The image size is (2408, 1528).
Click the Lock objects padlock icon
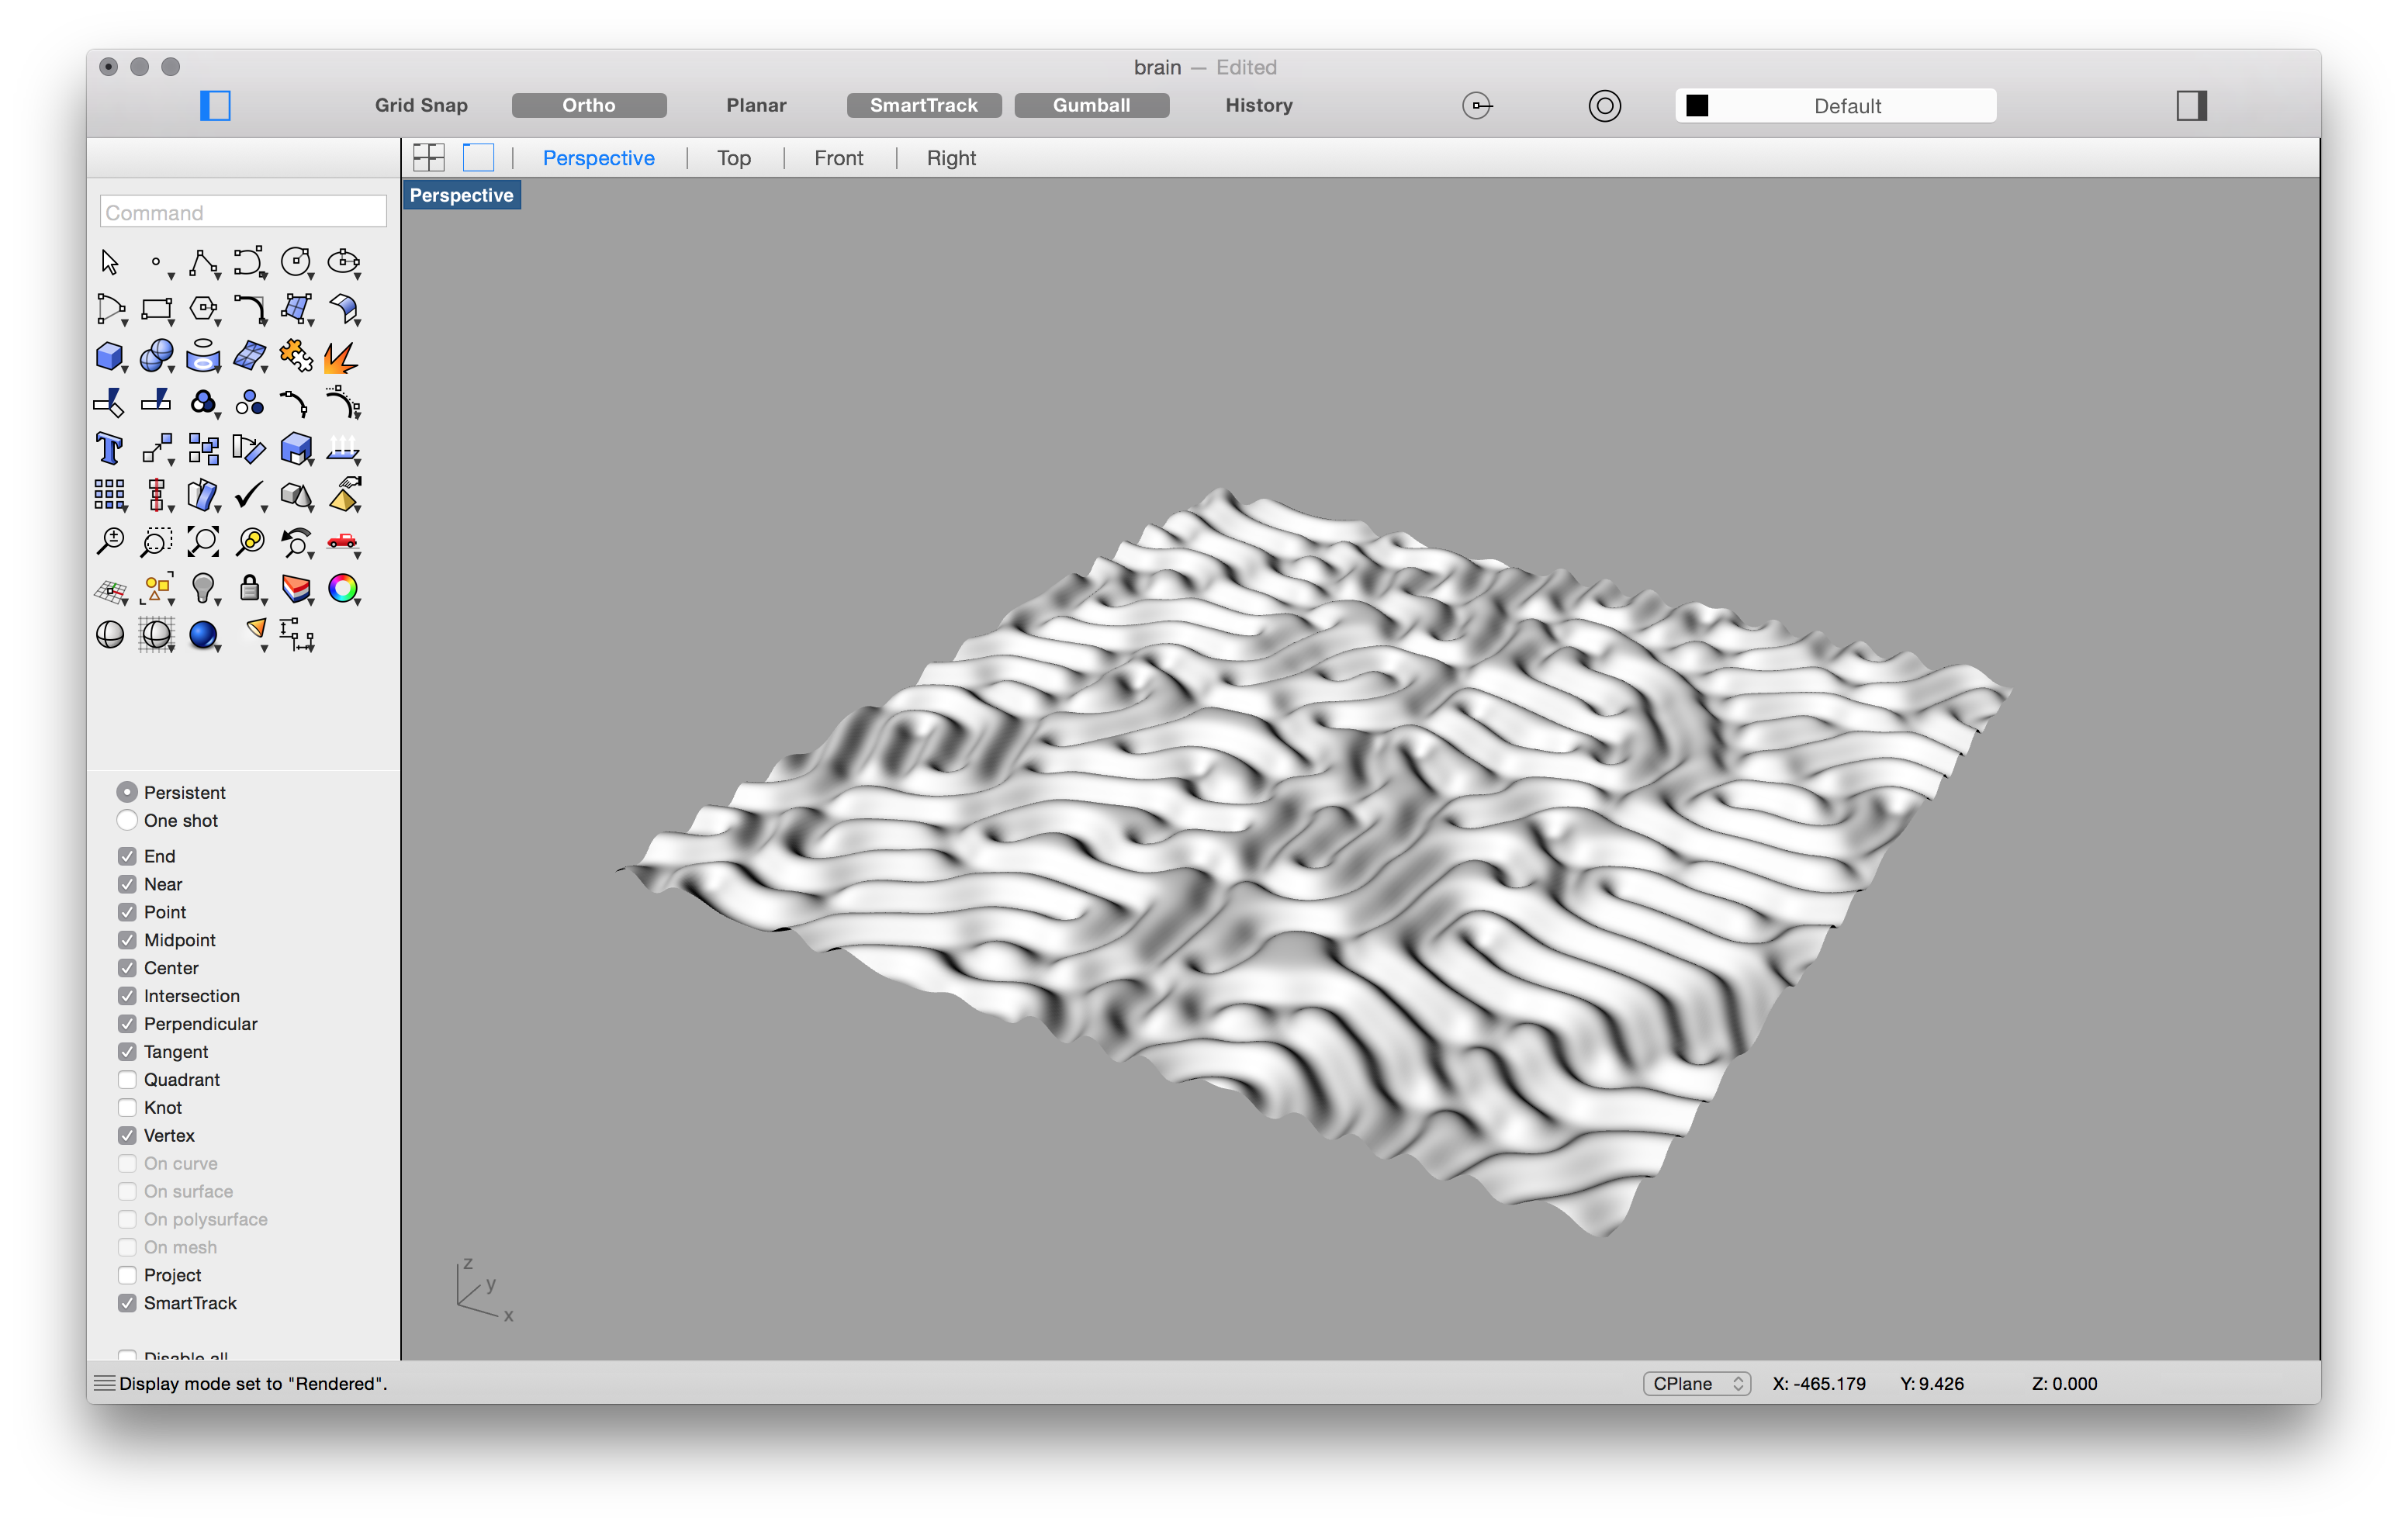coord(249,588)
